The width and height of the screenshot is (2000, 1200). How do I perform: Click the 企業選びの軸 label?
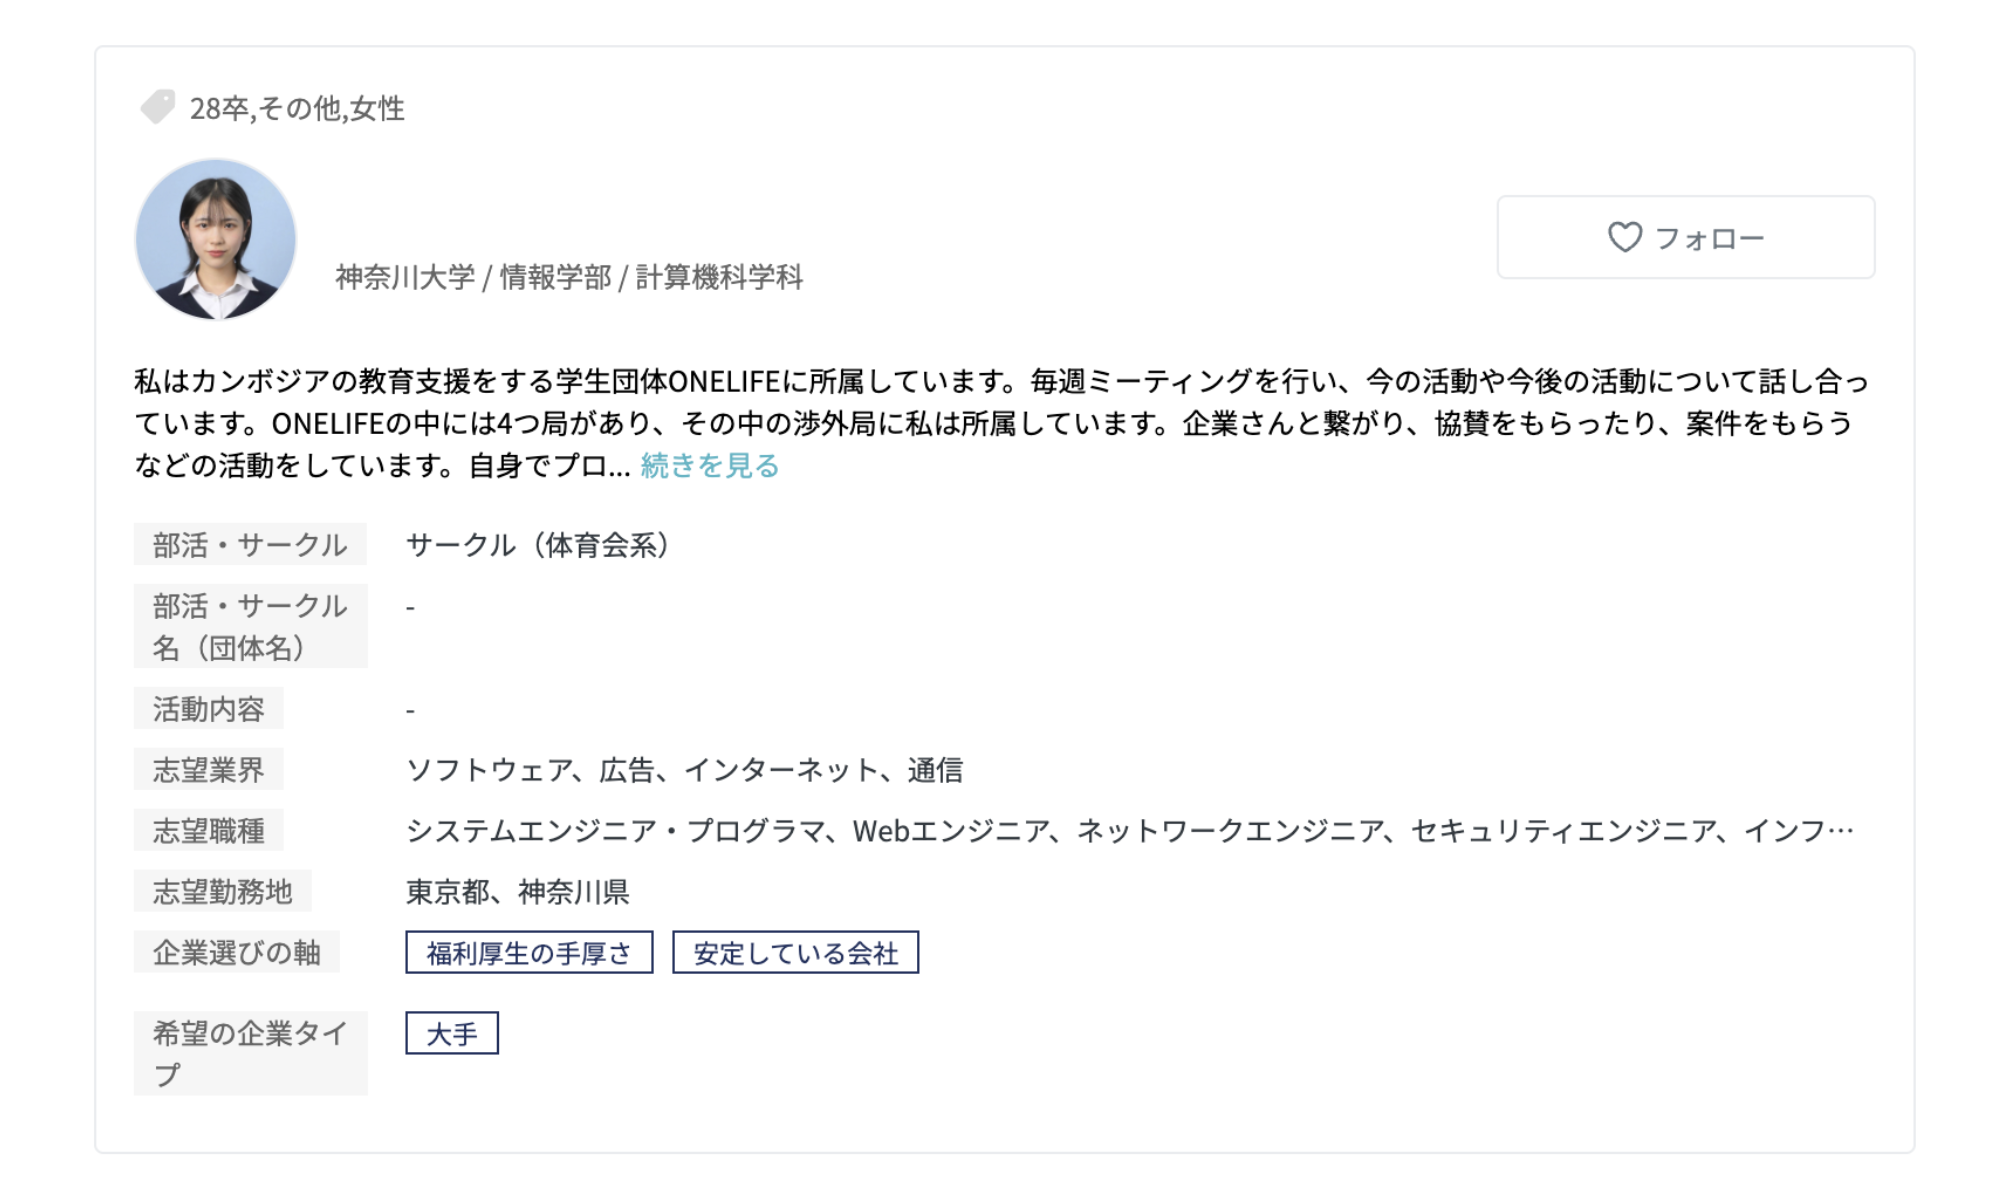point(236,953)
